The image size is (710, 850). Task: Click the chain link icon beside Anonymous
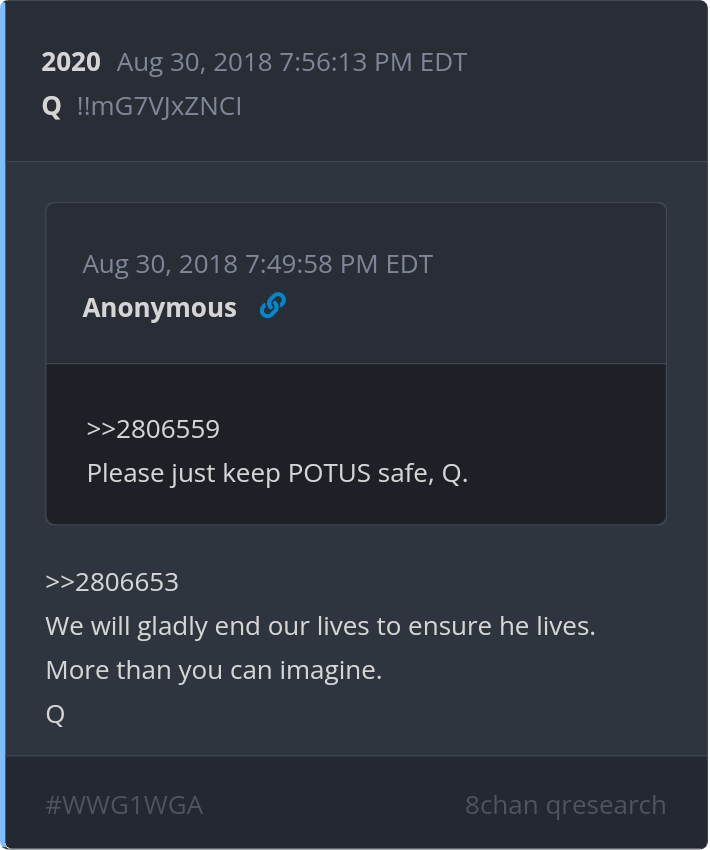point(272,306)
